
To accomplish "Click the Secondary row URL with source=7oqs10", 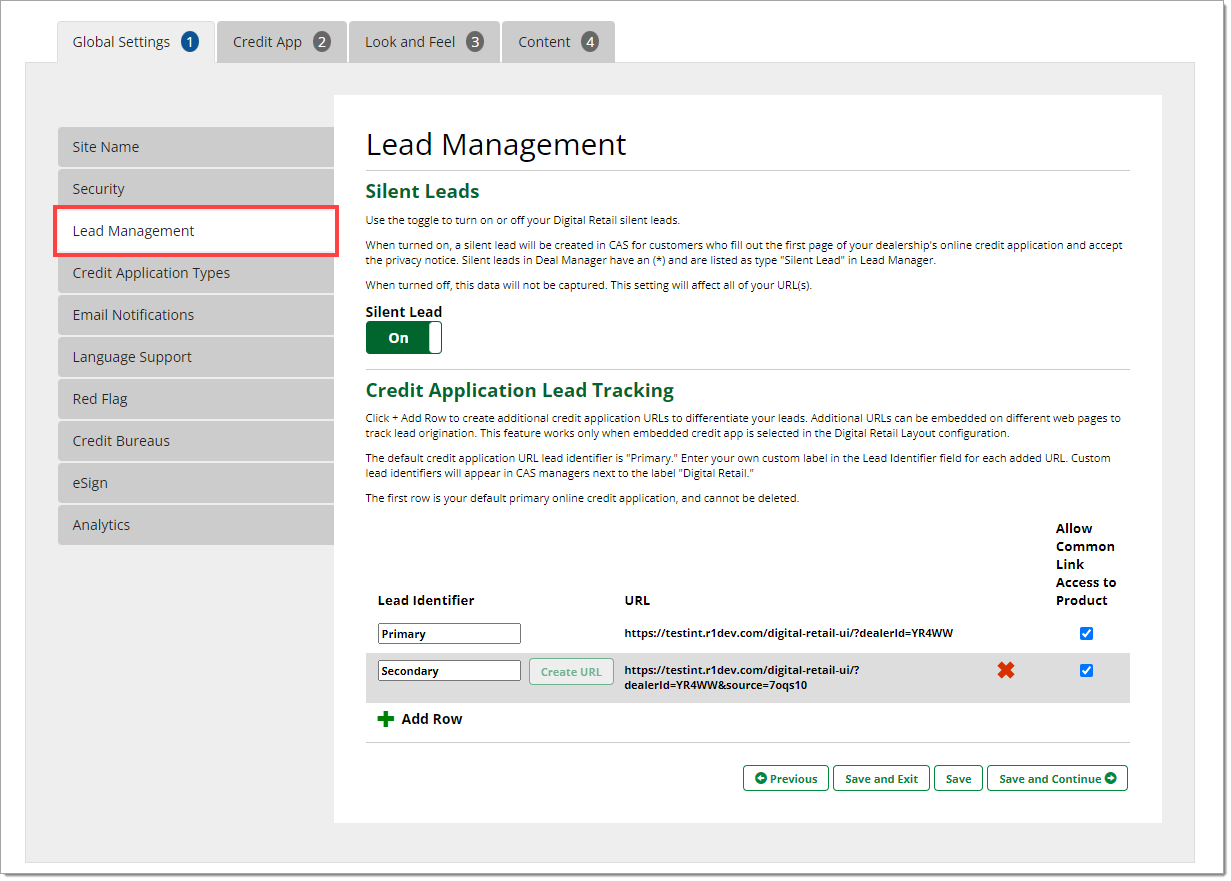I will 742,678.
